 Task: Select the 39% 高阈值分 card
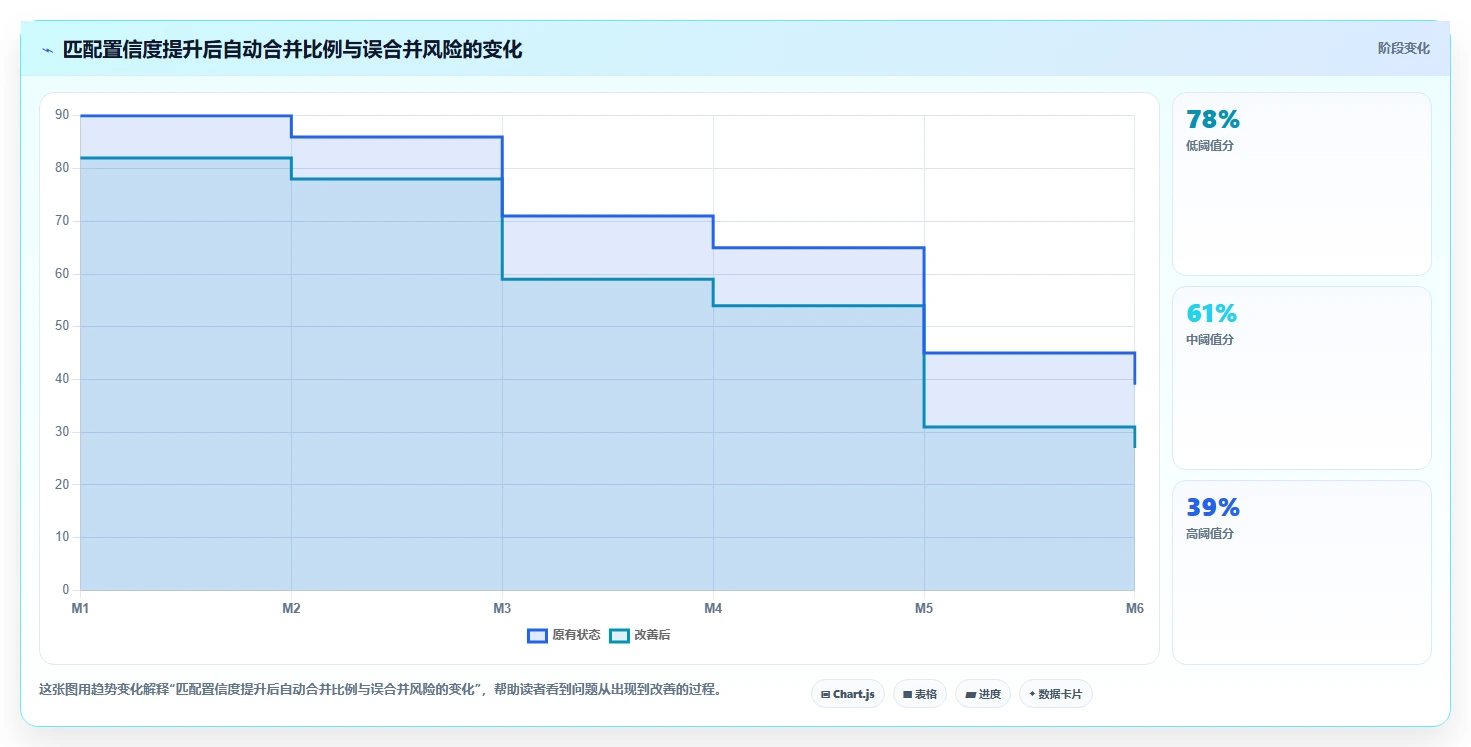tap(1302, 572)
